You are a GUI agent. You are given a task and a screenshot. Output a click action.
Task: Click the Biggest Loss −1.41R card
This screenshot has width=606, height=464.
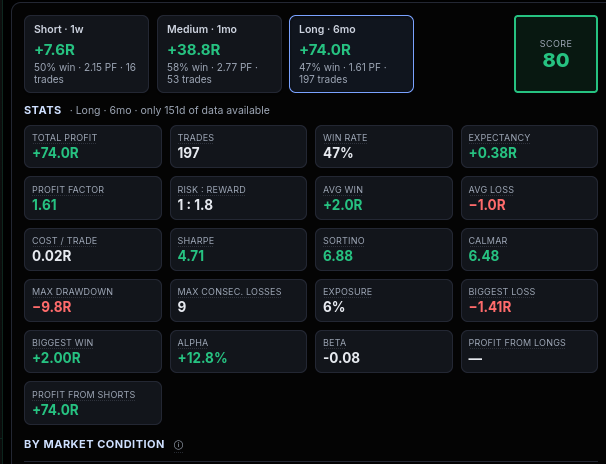[x=529, y=300]
